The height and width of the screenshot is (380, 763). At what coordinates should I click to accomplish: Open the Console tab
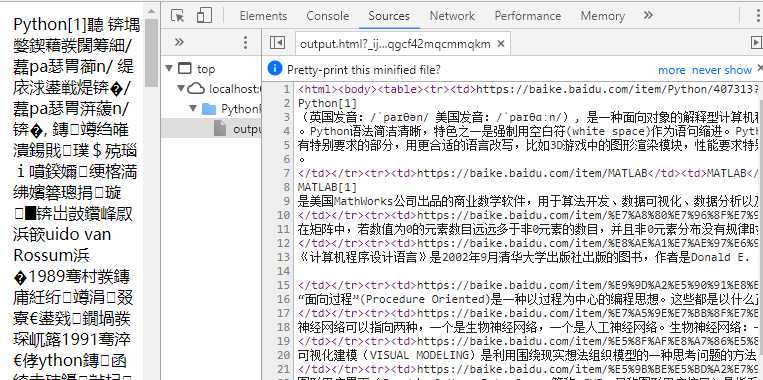pos(327,16)
